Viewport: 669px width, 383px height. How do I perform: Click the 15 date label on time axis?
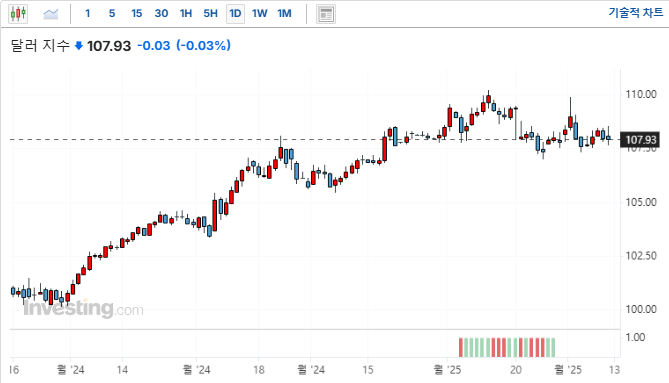(x=368, y=370)
